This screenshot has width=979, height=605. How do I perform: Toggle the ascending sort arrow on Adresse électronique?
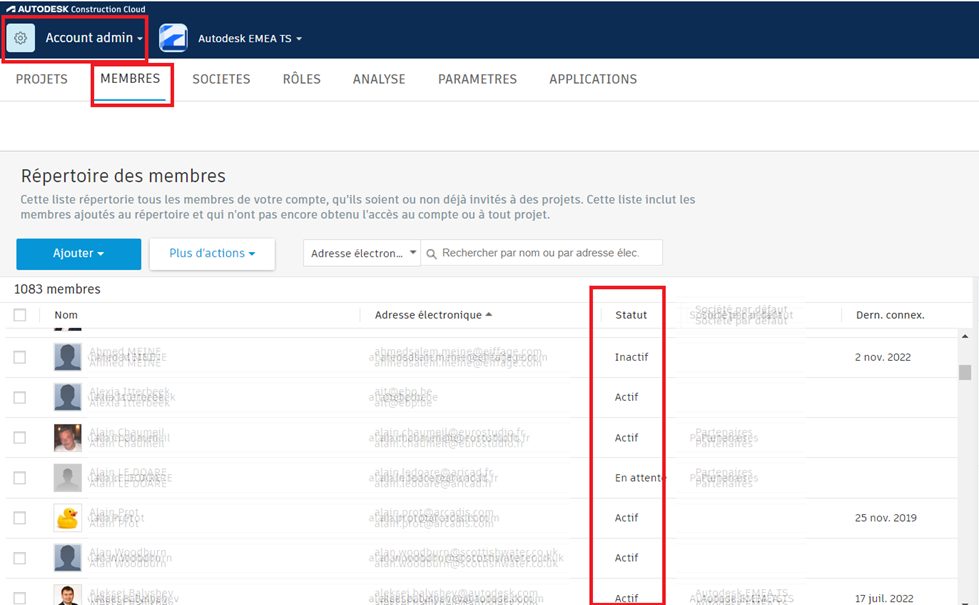coord(489,314)
